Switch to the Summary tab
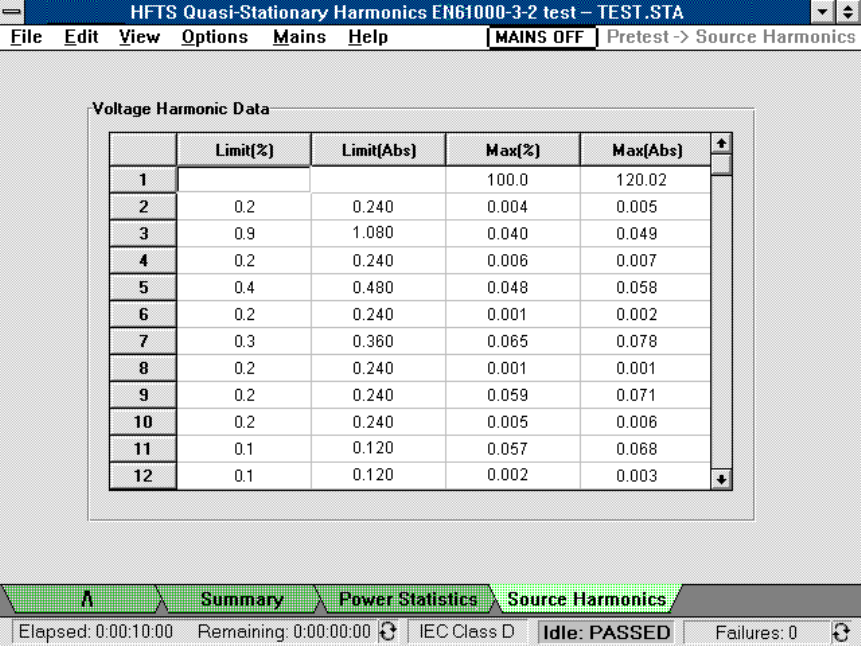 pyautogui.click(x=241, y=600)
